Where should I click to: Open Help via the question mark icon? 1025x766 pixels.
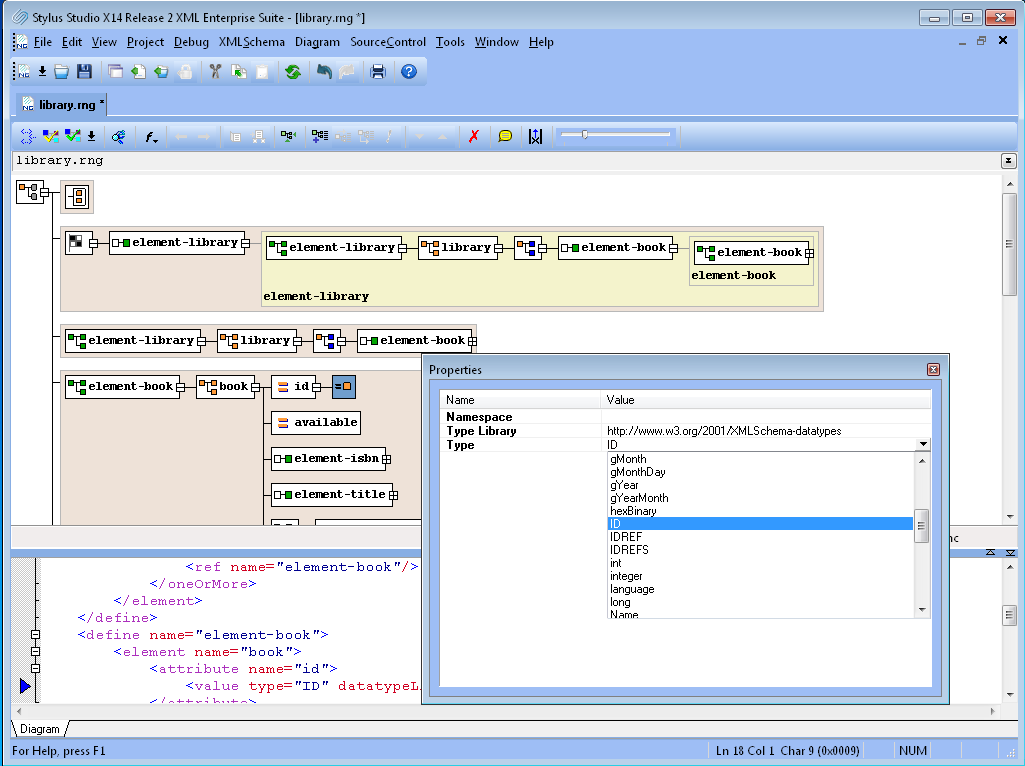tap(410, 71)
